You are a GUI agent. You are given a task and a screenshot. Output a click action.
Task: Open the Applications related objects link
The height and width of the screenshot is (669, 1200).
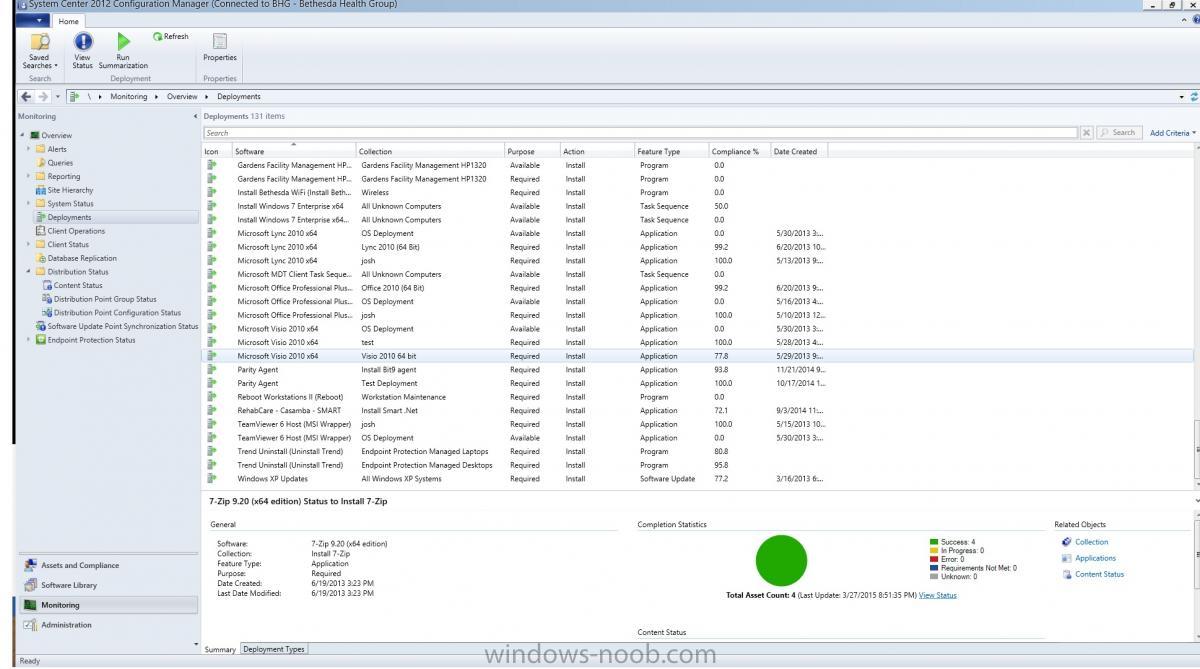pyautogui.click(x=1095, y=558)
